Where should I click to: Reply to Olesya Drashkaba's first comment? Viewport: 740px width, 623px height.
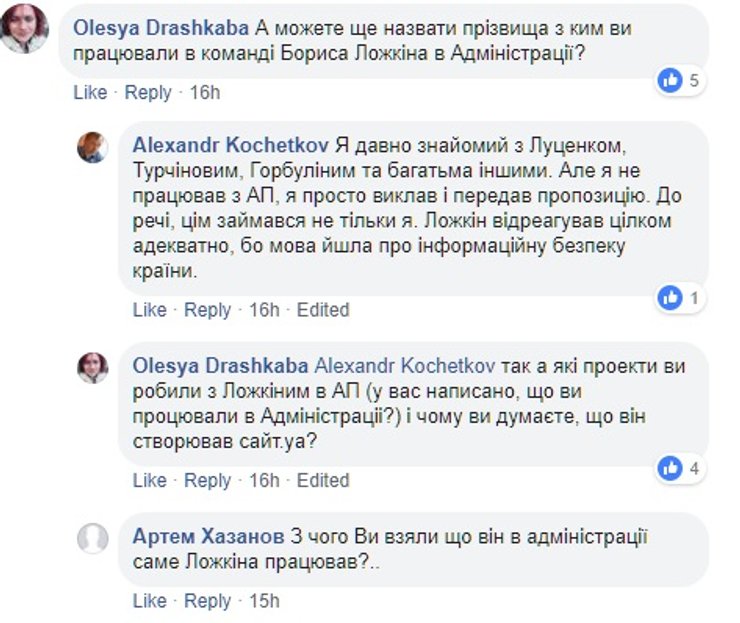coord(148,93)
